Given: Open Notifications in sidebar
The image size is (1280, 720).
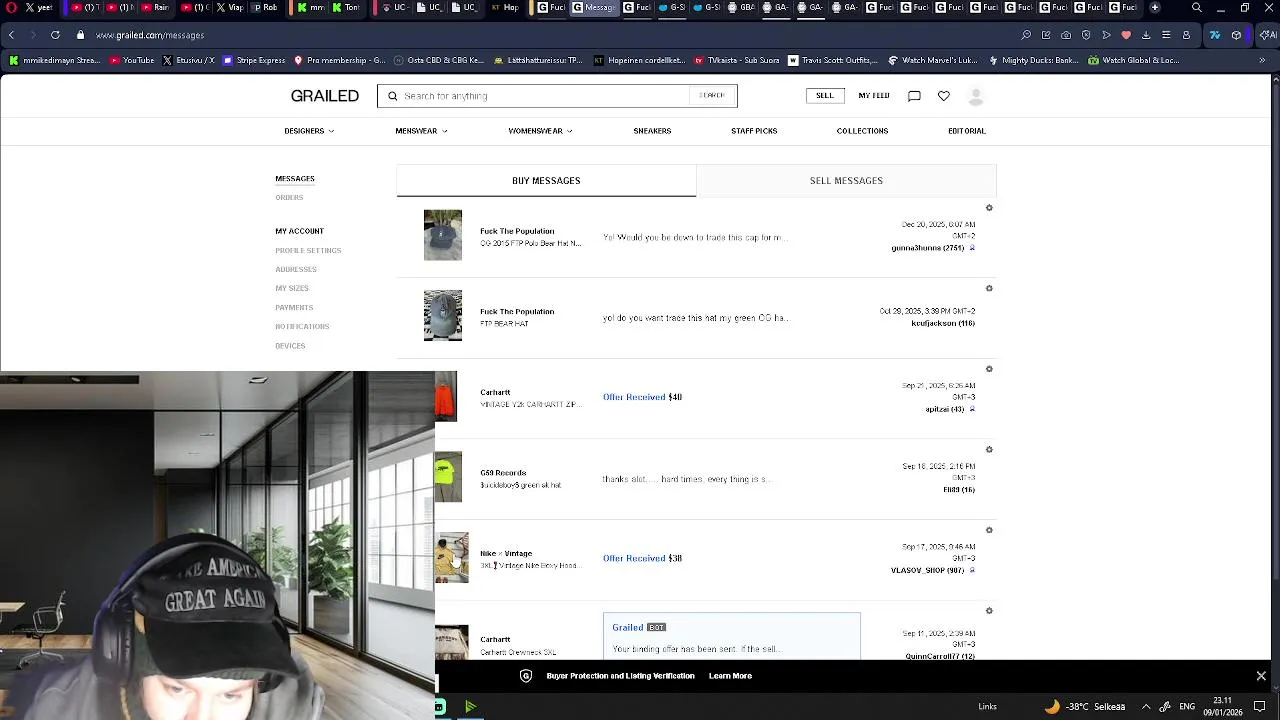Looking at the screenshot, I should [302, 327].
